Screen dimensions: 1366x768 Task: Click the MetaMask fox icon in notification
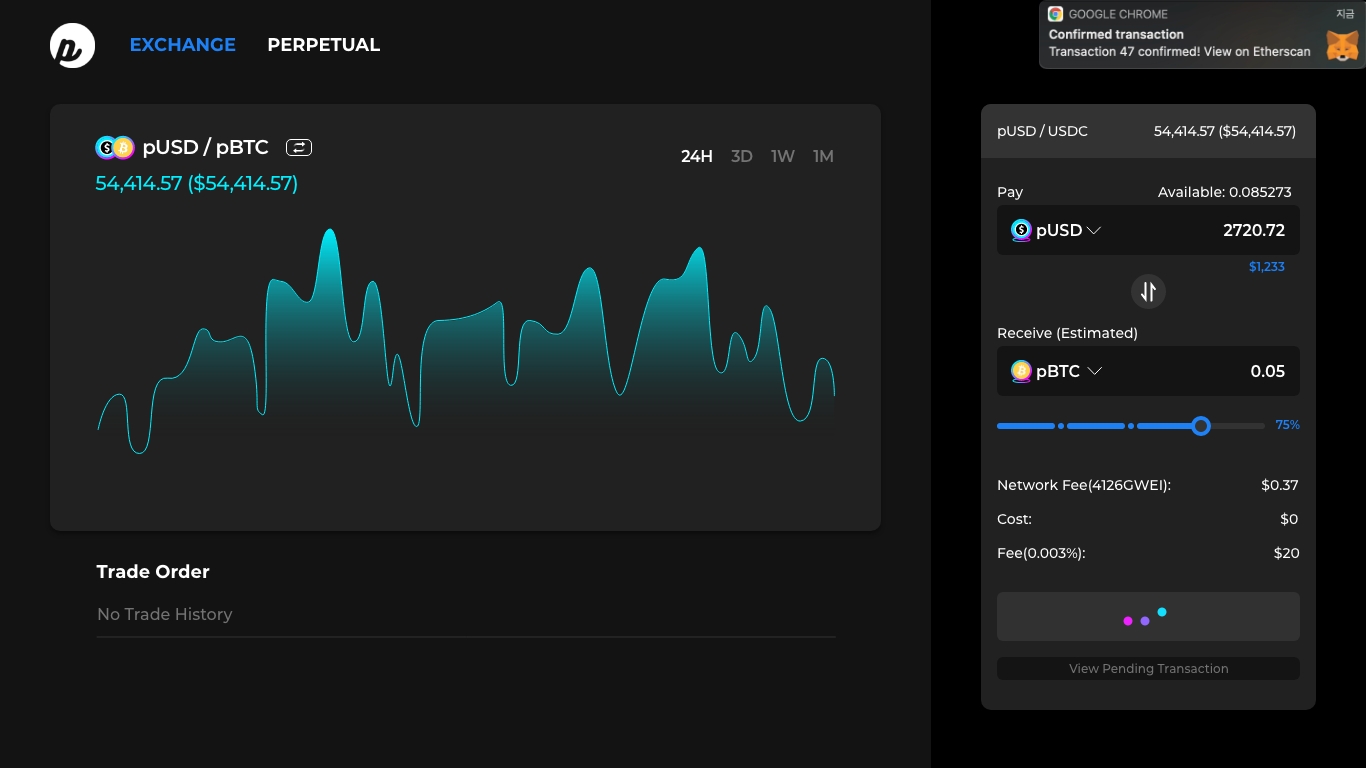point(1342,45)
